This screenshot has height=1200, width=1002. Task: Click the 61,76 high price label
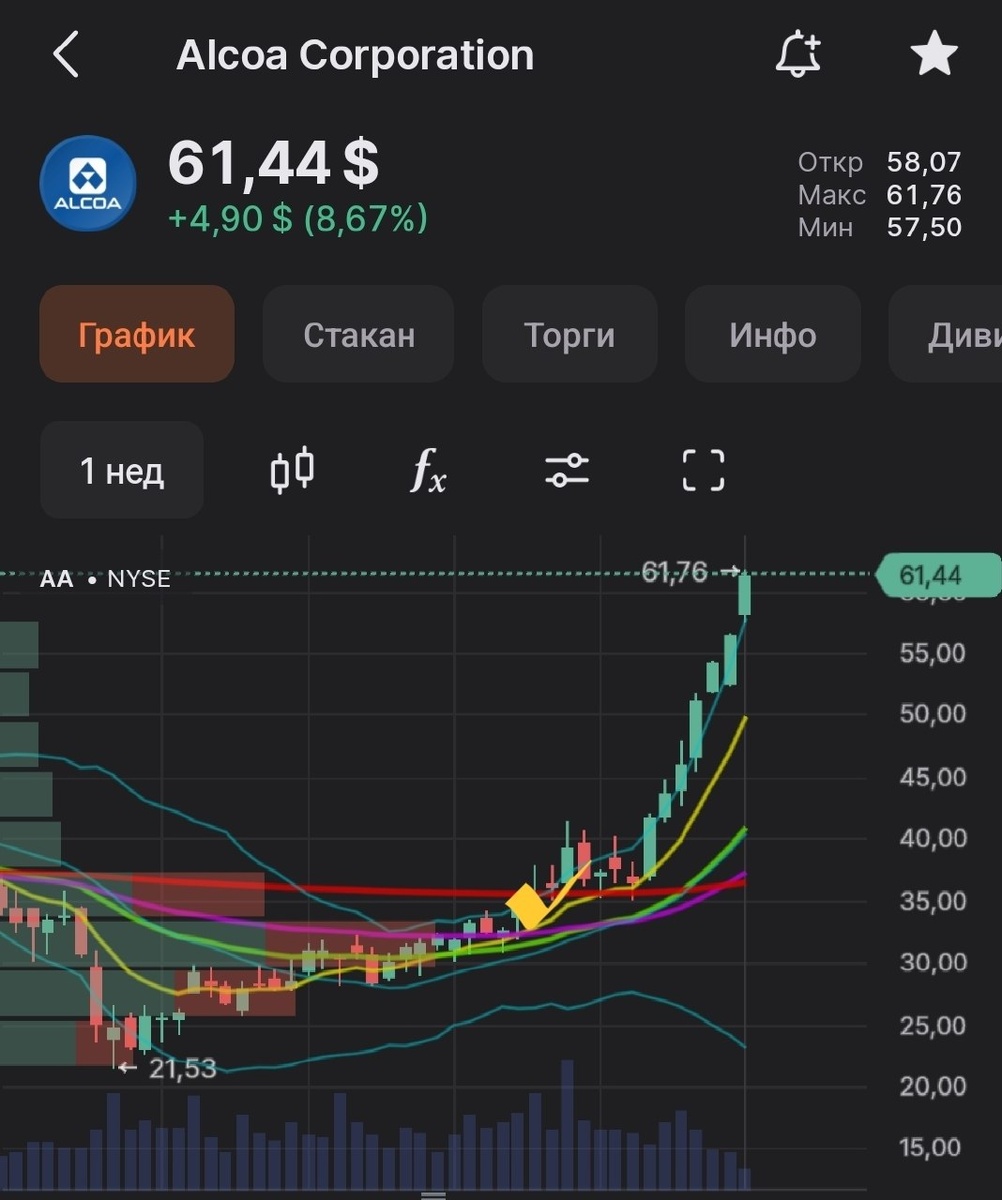click(x=675, y=572)
